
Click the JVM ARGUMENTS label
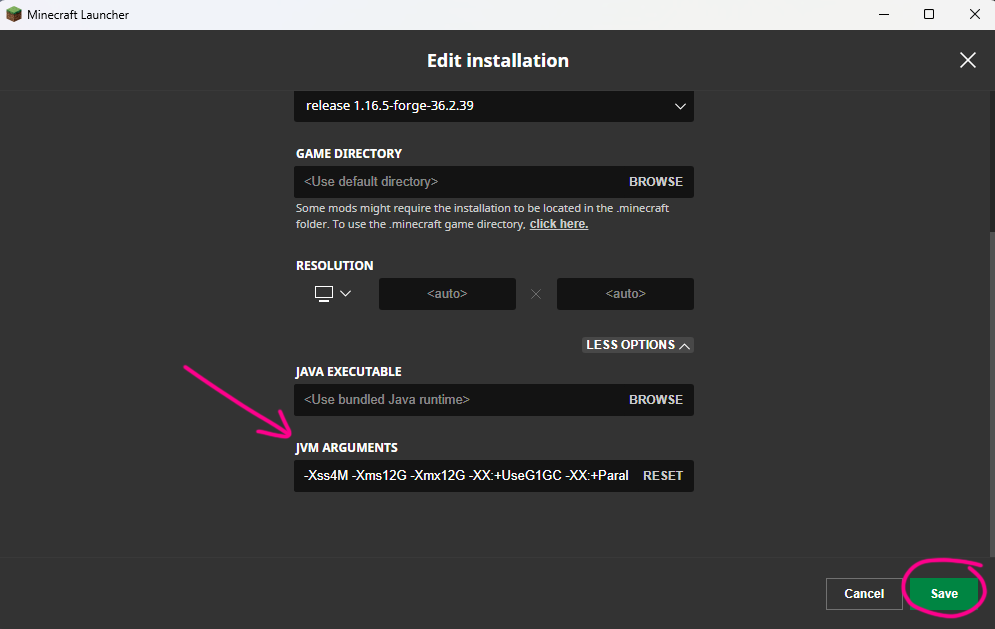coord(346,447)
